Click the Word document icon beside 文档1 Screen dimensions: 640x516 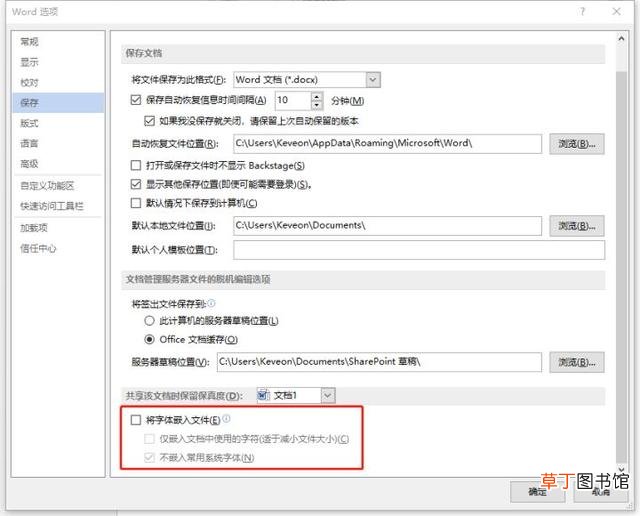264,395
